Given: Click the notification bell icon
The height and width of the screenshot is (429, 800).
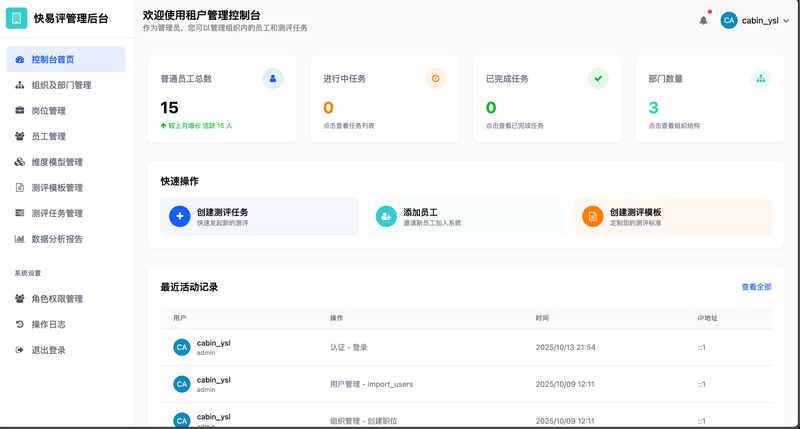Looking at the screenshot, I should [x=703, y=20].
